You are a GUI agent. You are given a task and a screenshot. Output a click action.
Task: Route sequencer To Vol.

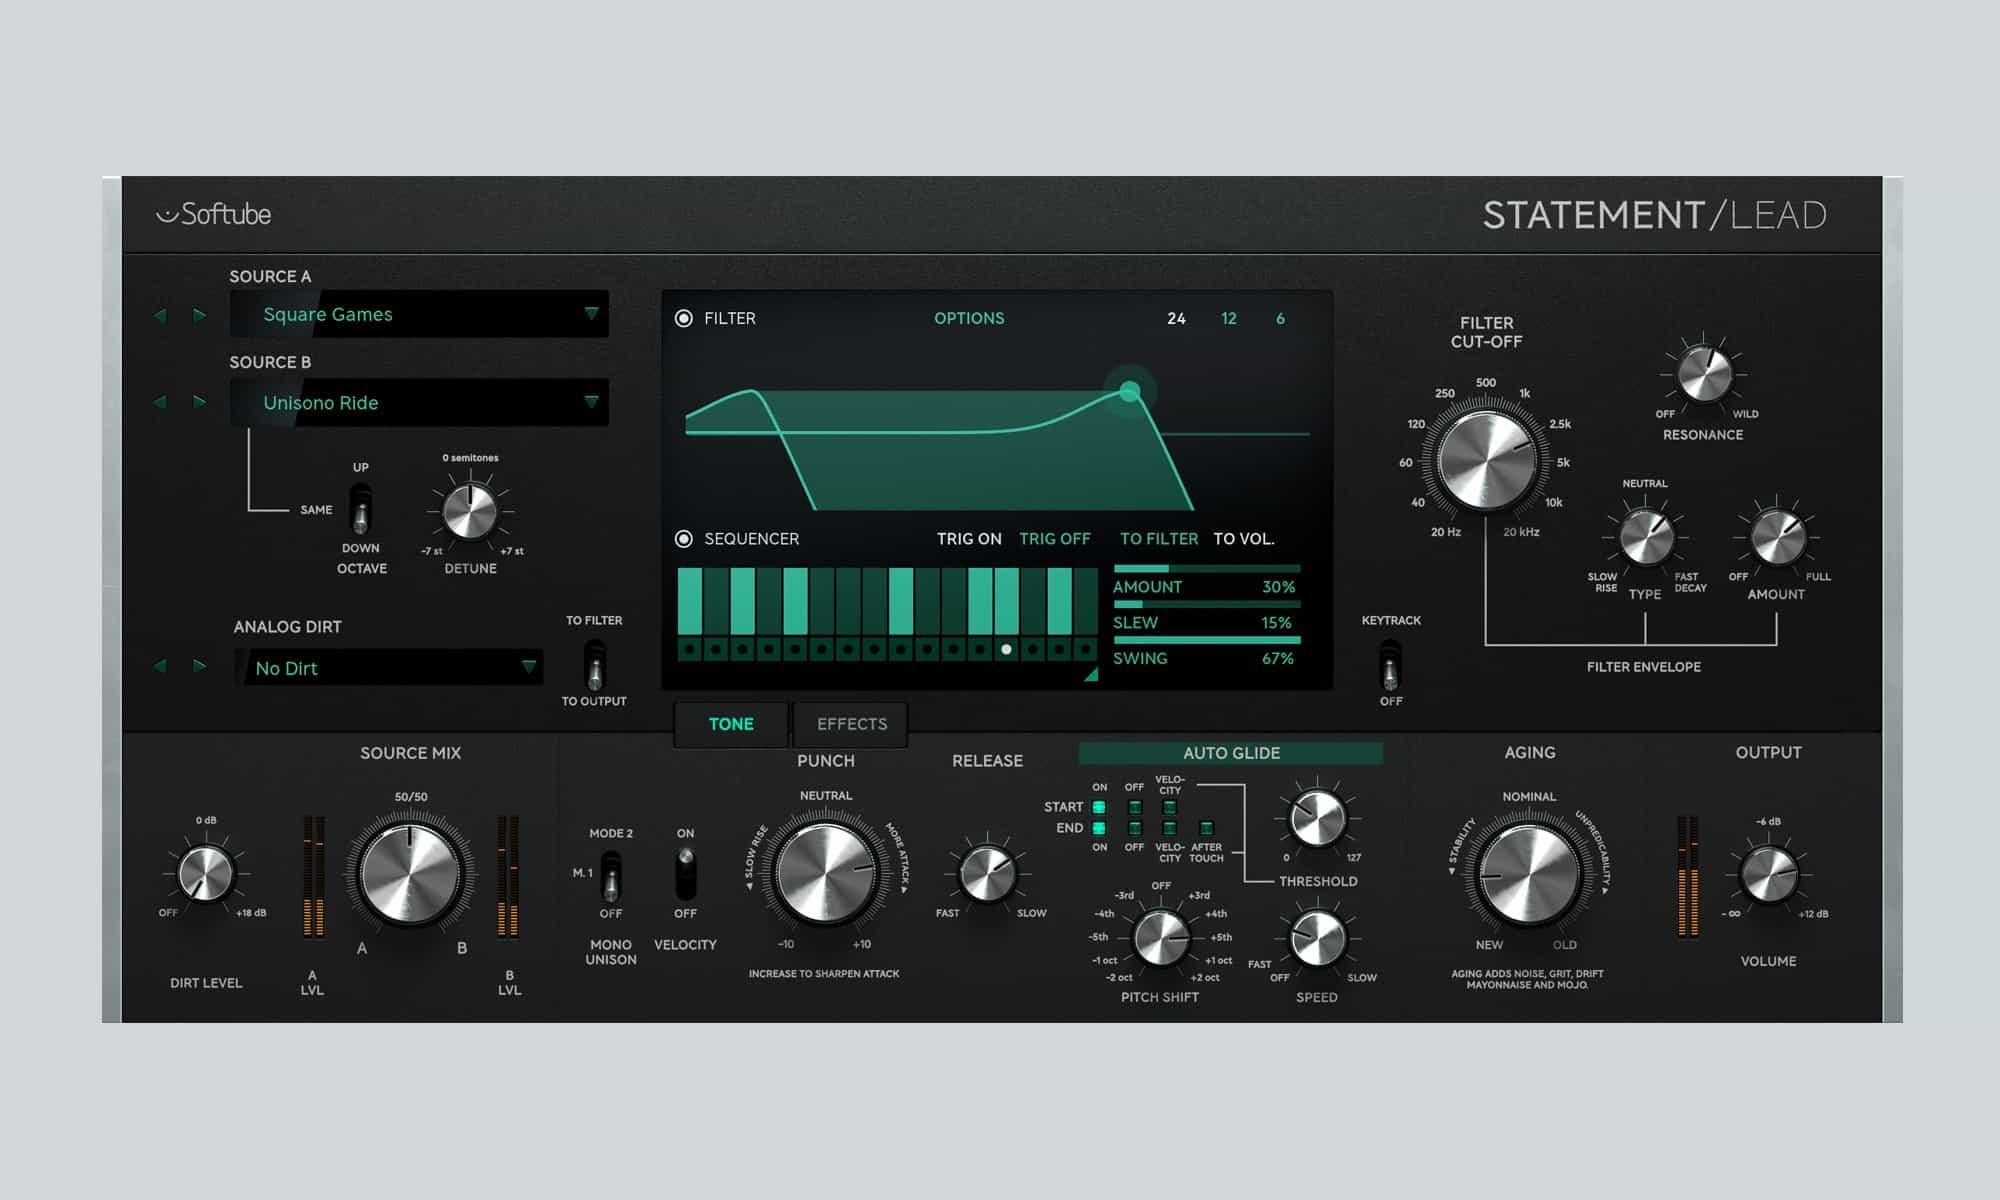[1244, 539]
